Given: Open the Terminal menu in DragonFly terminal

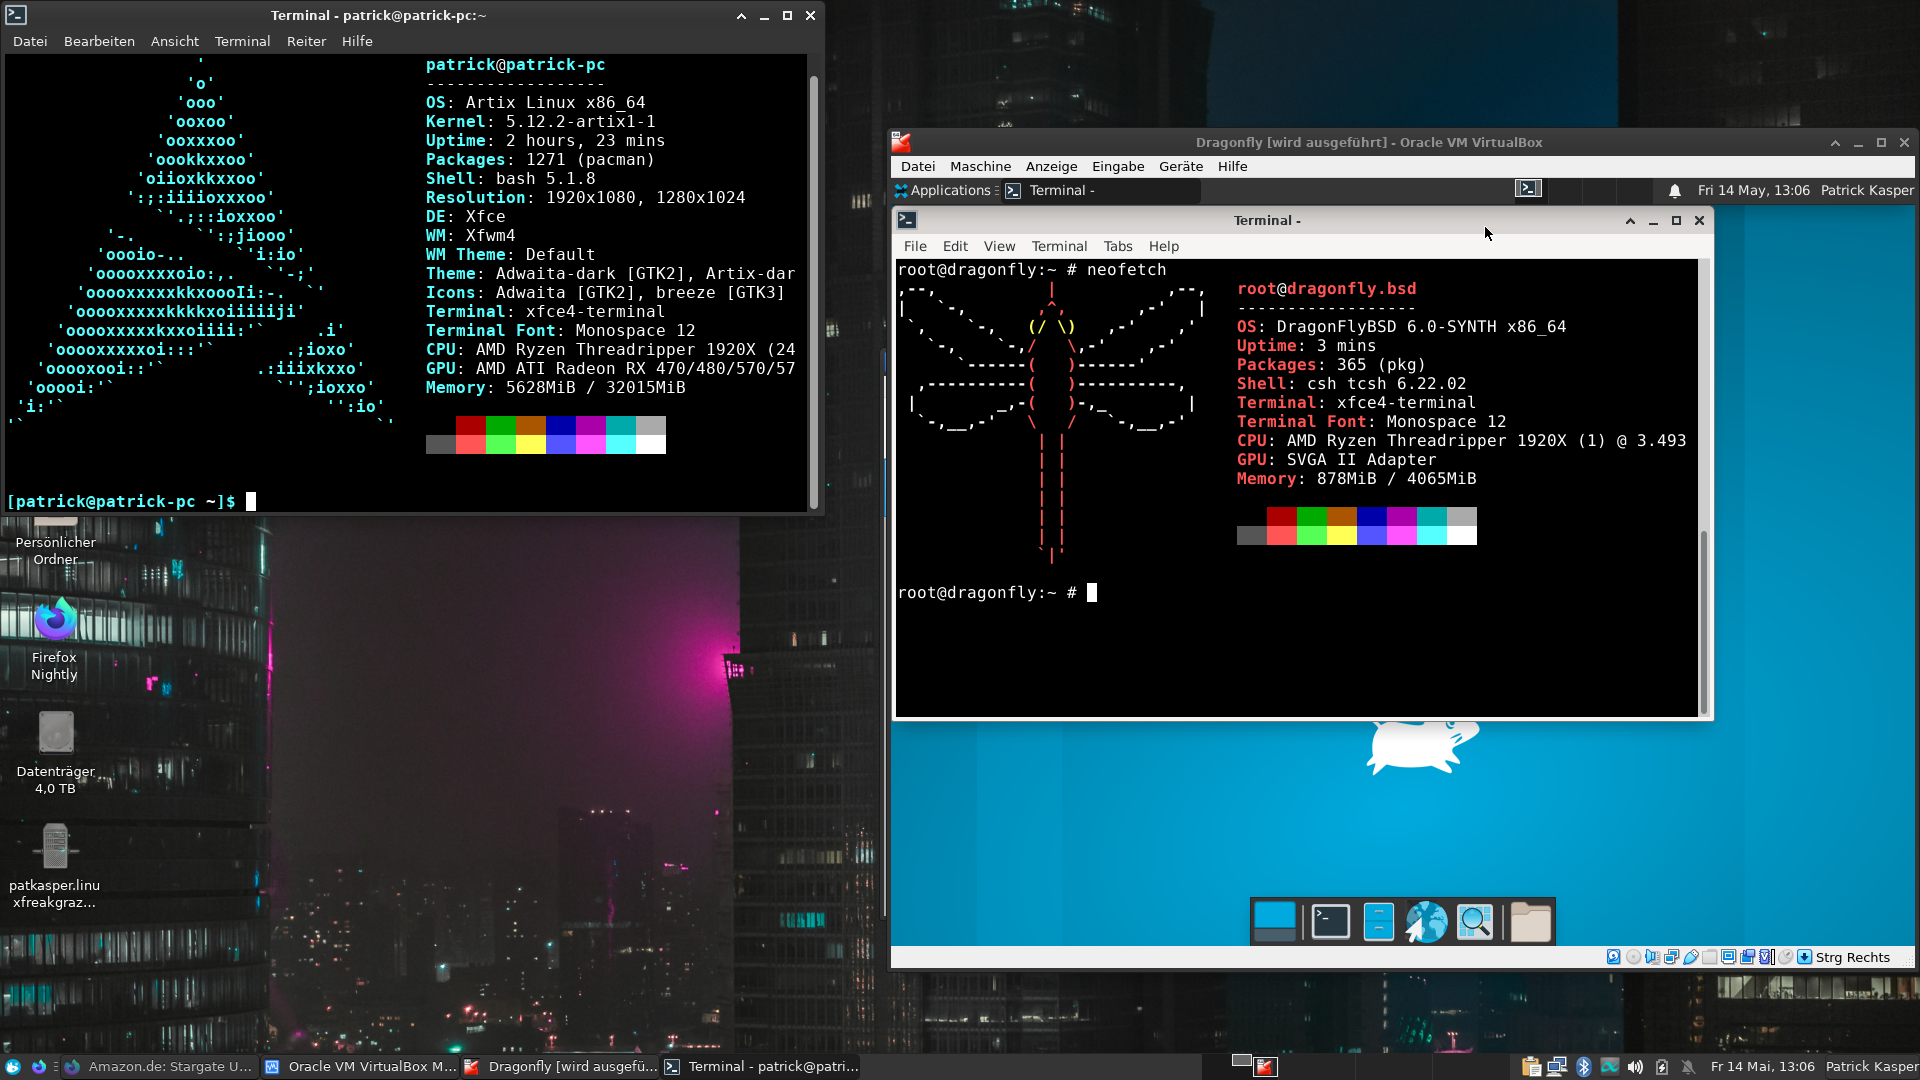Looking at the screenshot, I should 1059,247.
